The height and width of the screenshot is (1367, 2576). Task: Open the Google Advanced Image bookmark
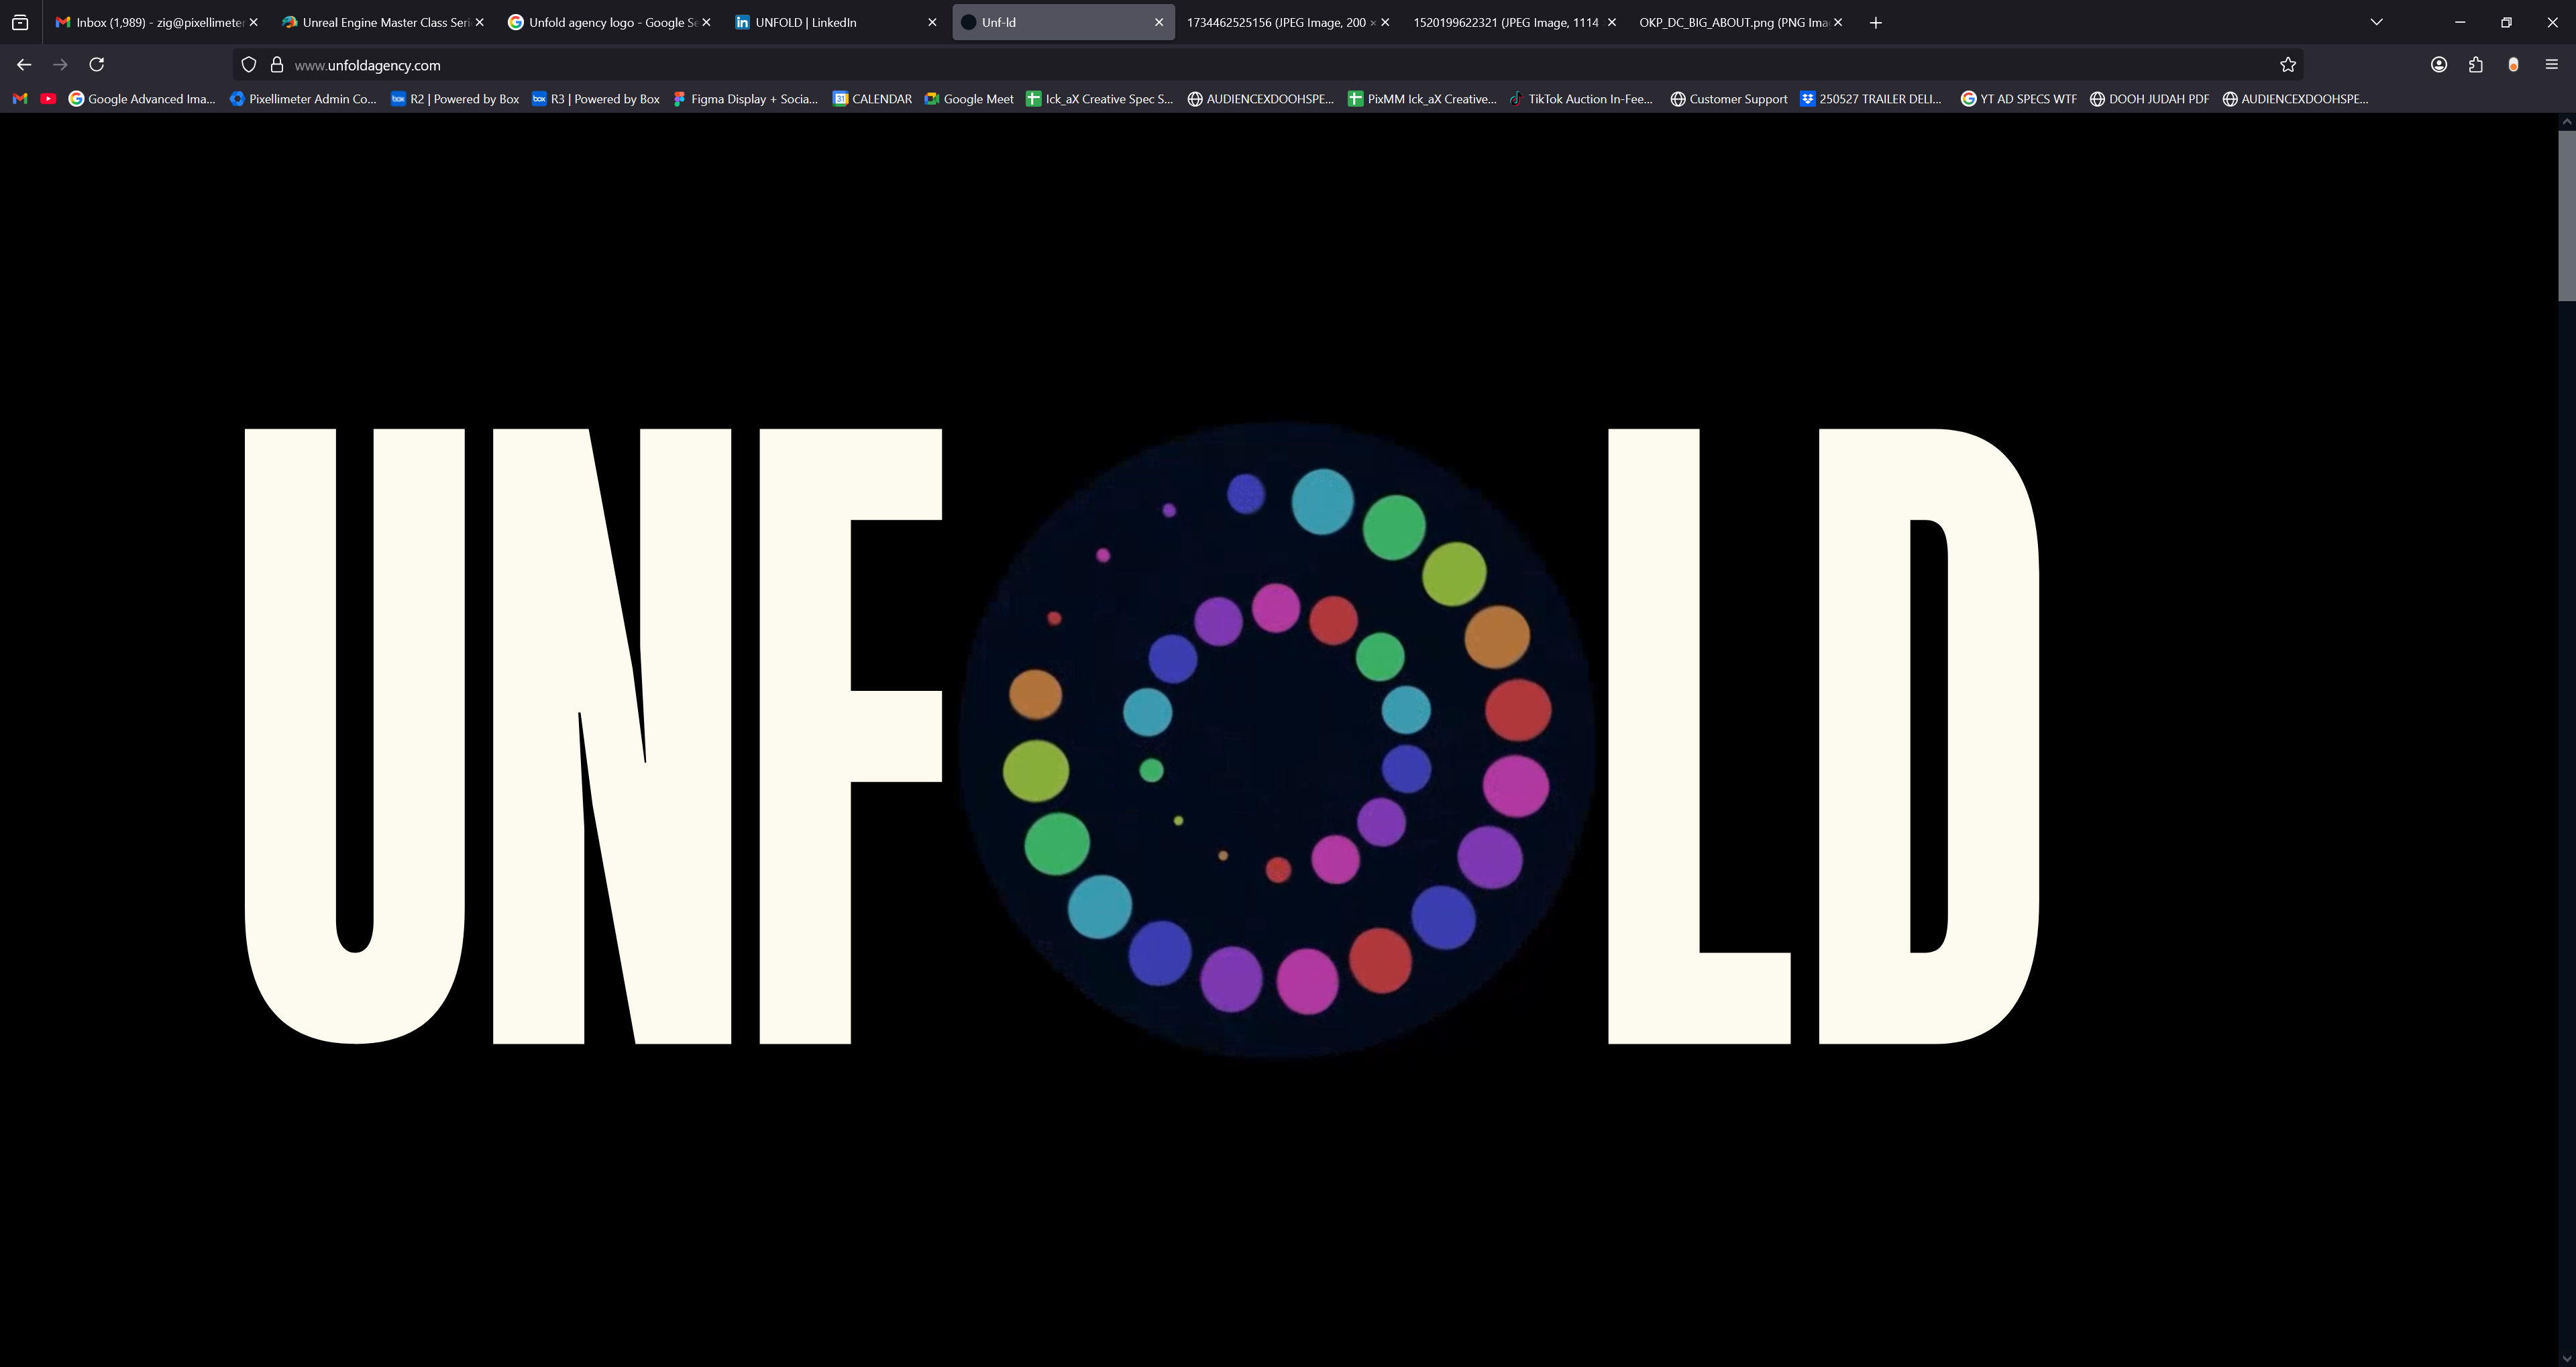[142, 99]
